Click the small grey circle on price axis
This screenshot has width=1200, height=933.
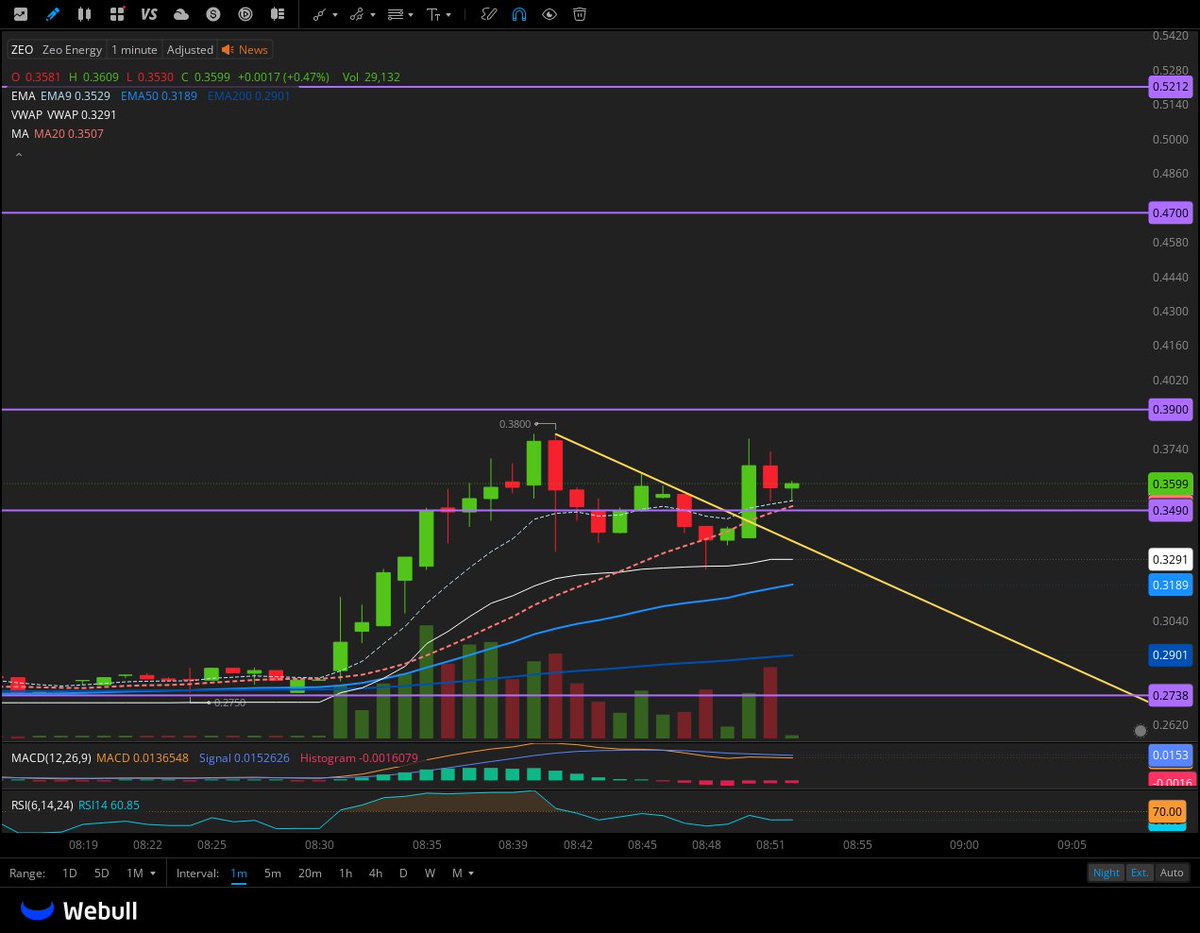(x=1140, y=731)
